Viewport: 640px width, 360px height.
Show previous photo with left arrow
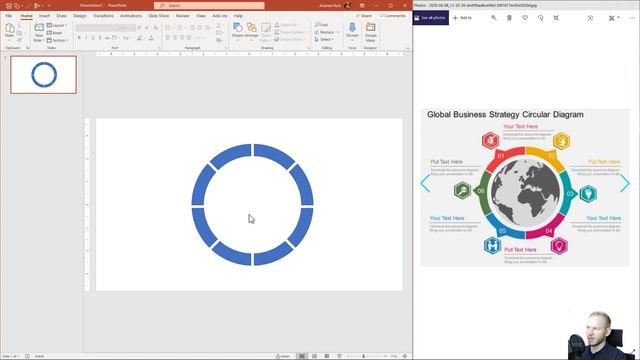coord(425,184)
